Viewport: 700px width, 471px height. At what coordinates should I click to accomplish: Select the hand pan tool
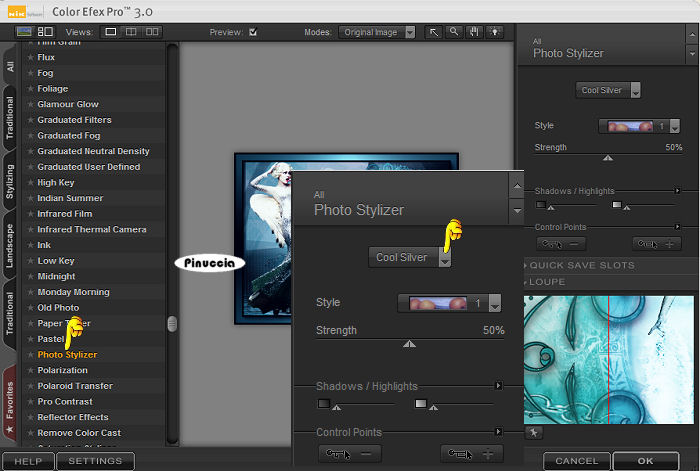[x=474, y=32]
